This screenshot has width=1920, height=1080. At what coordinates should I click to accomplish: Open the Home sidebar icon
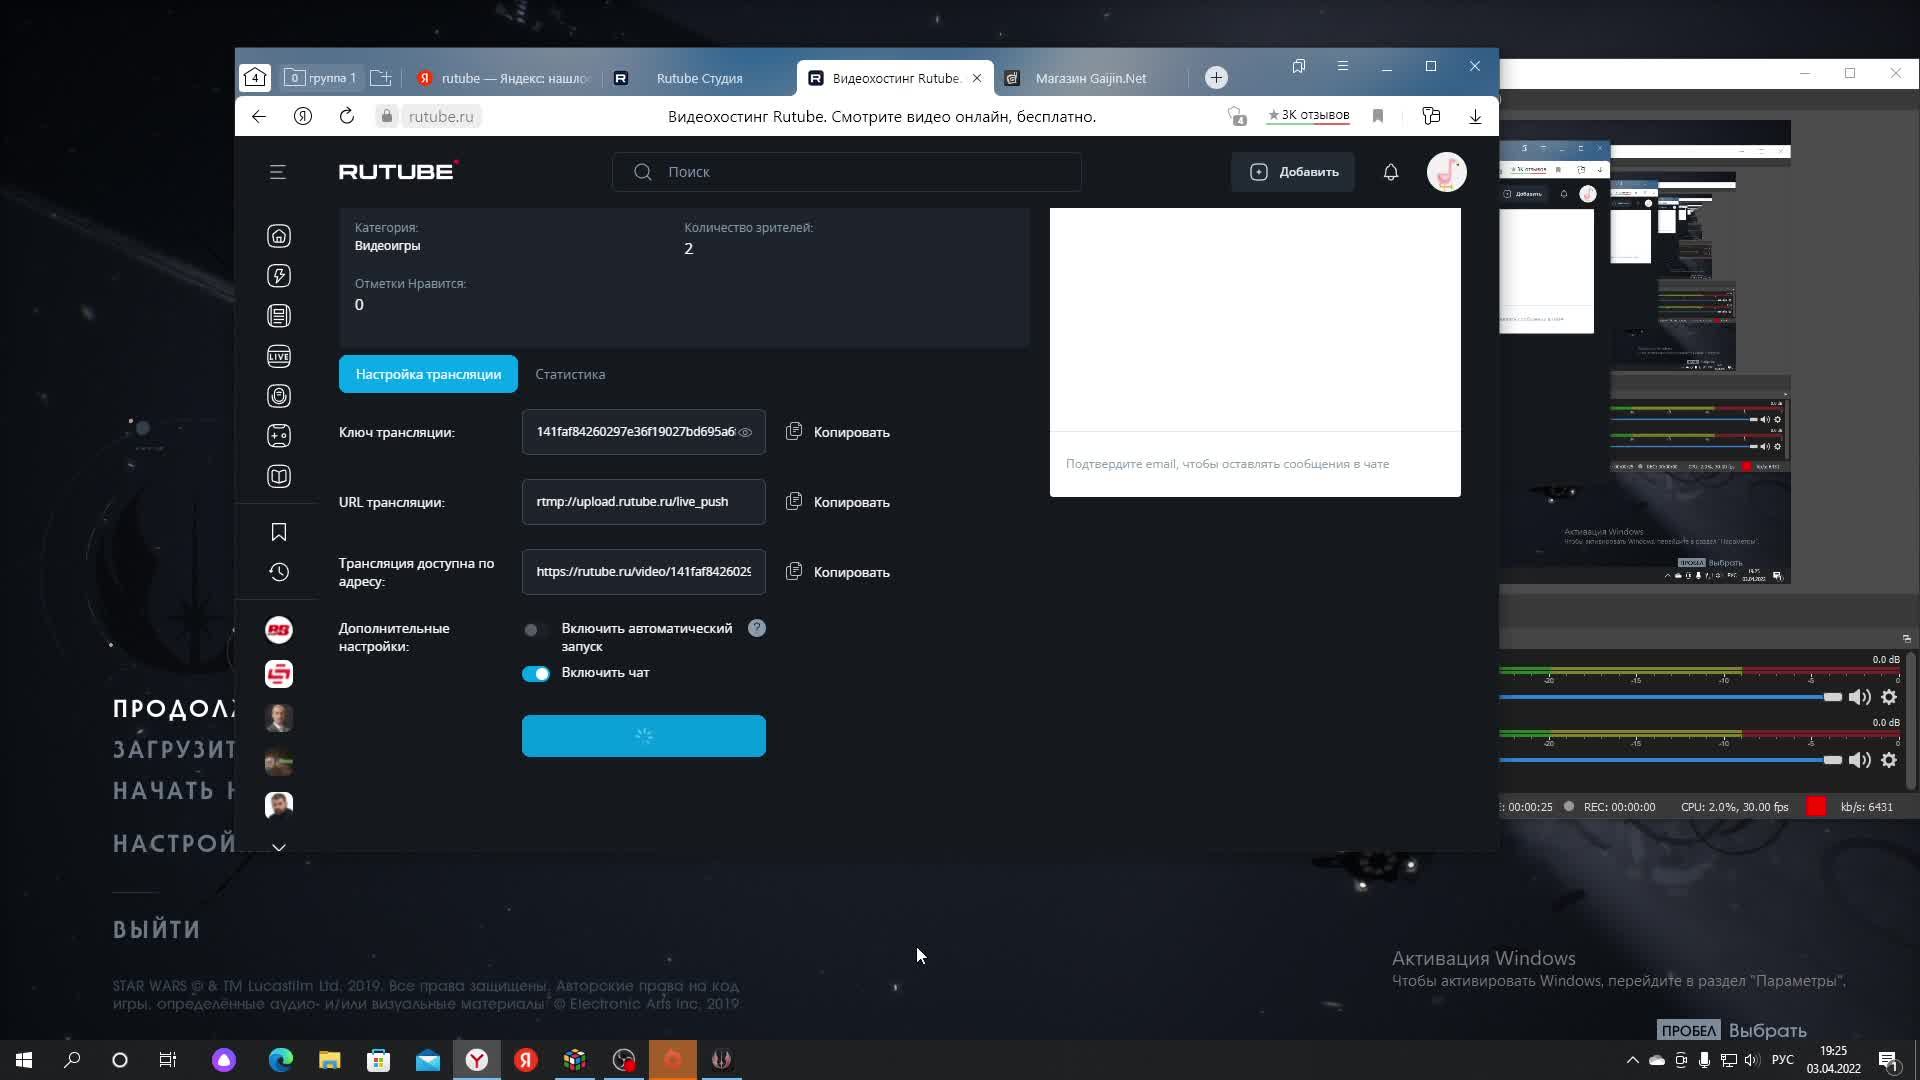279,236
